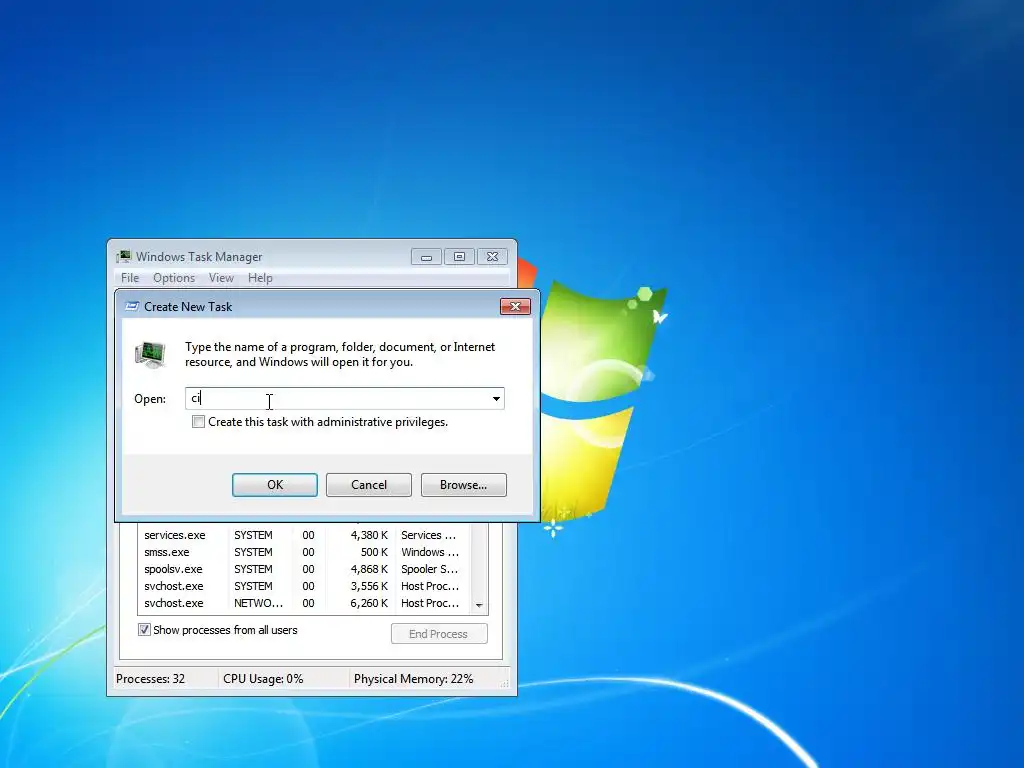The height and width of the screenshot is (768, 1024).
Task: Click the 4,868 K memory value
Action: pos(369,569)
